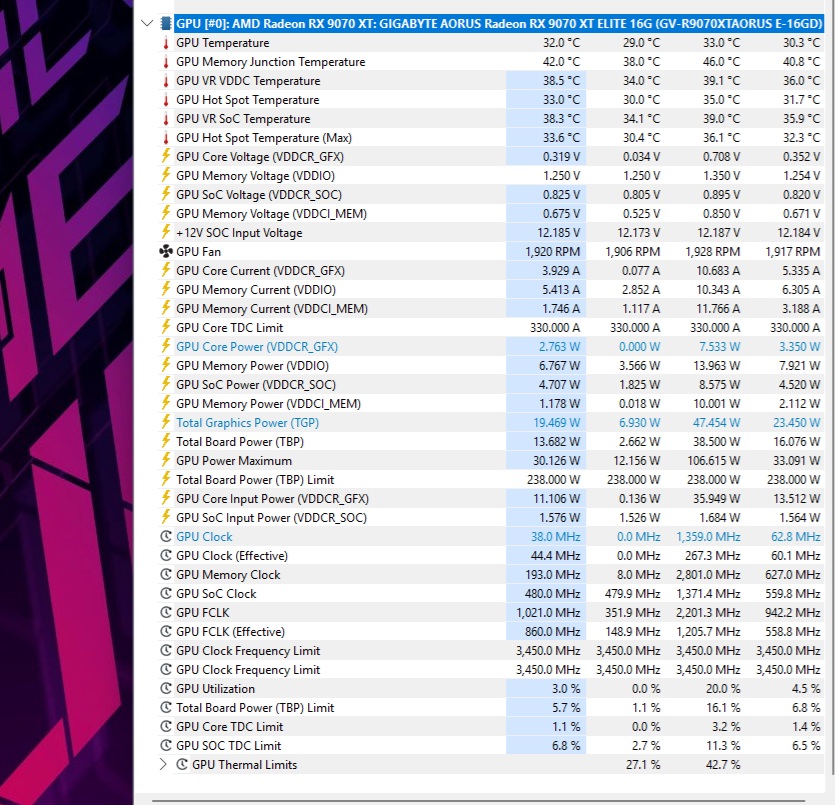Select GPU Memory Current (VDDCI_MEM) label
The width and height of the screenshot is (835, 805).
click(x=272, y=309)
